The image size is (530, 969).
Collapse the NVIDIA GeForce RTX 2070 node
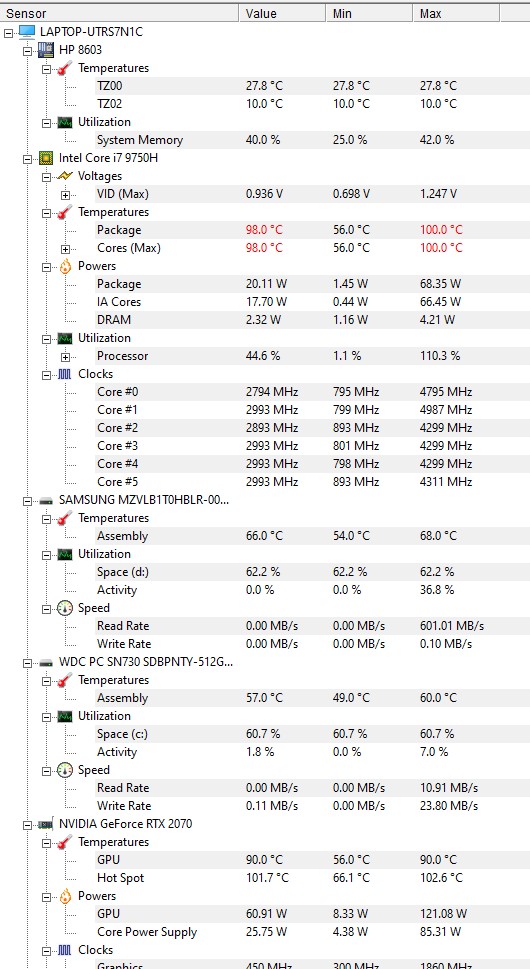27,825
